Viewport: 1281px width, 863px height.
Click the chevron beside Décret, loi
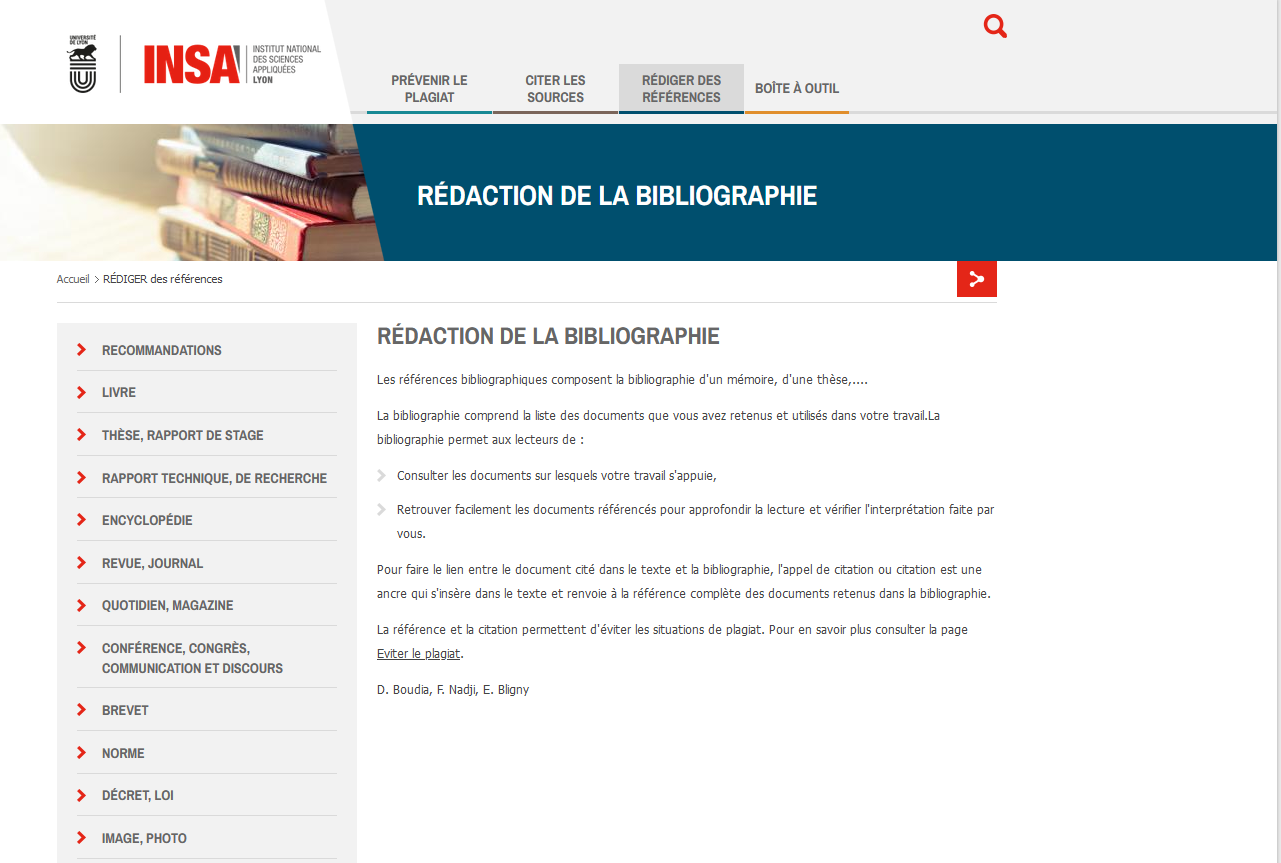click(x=82, y=795)
